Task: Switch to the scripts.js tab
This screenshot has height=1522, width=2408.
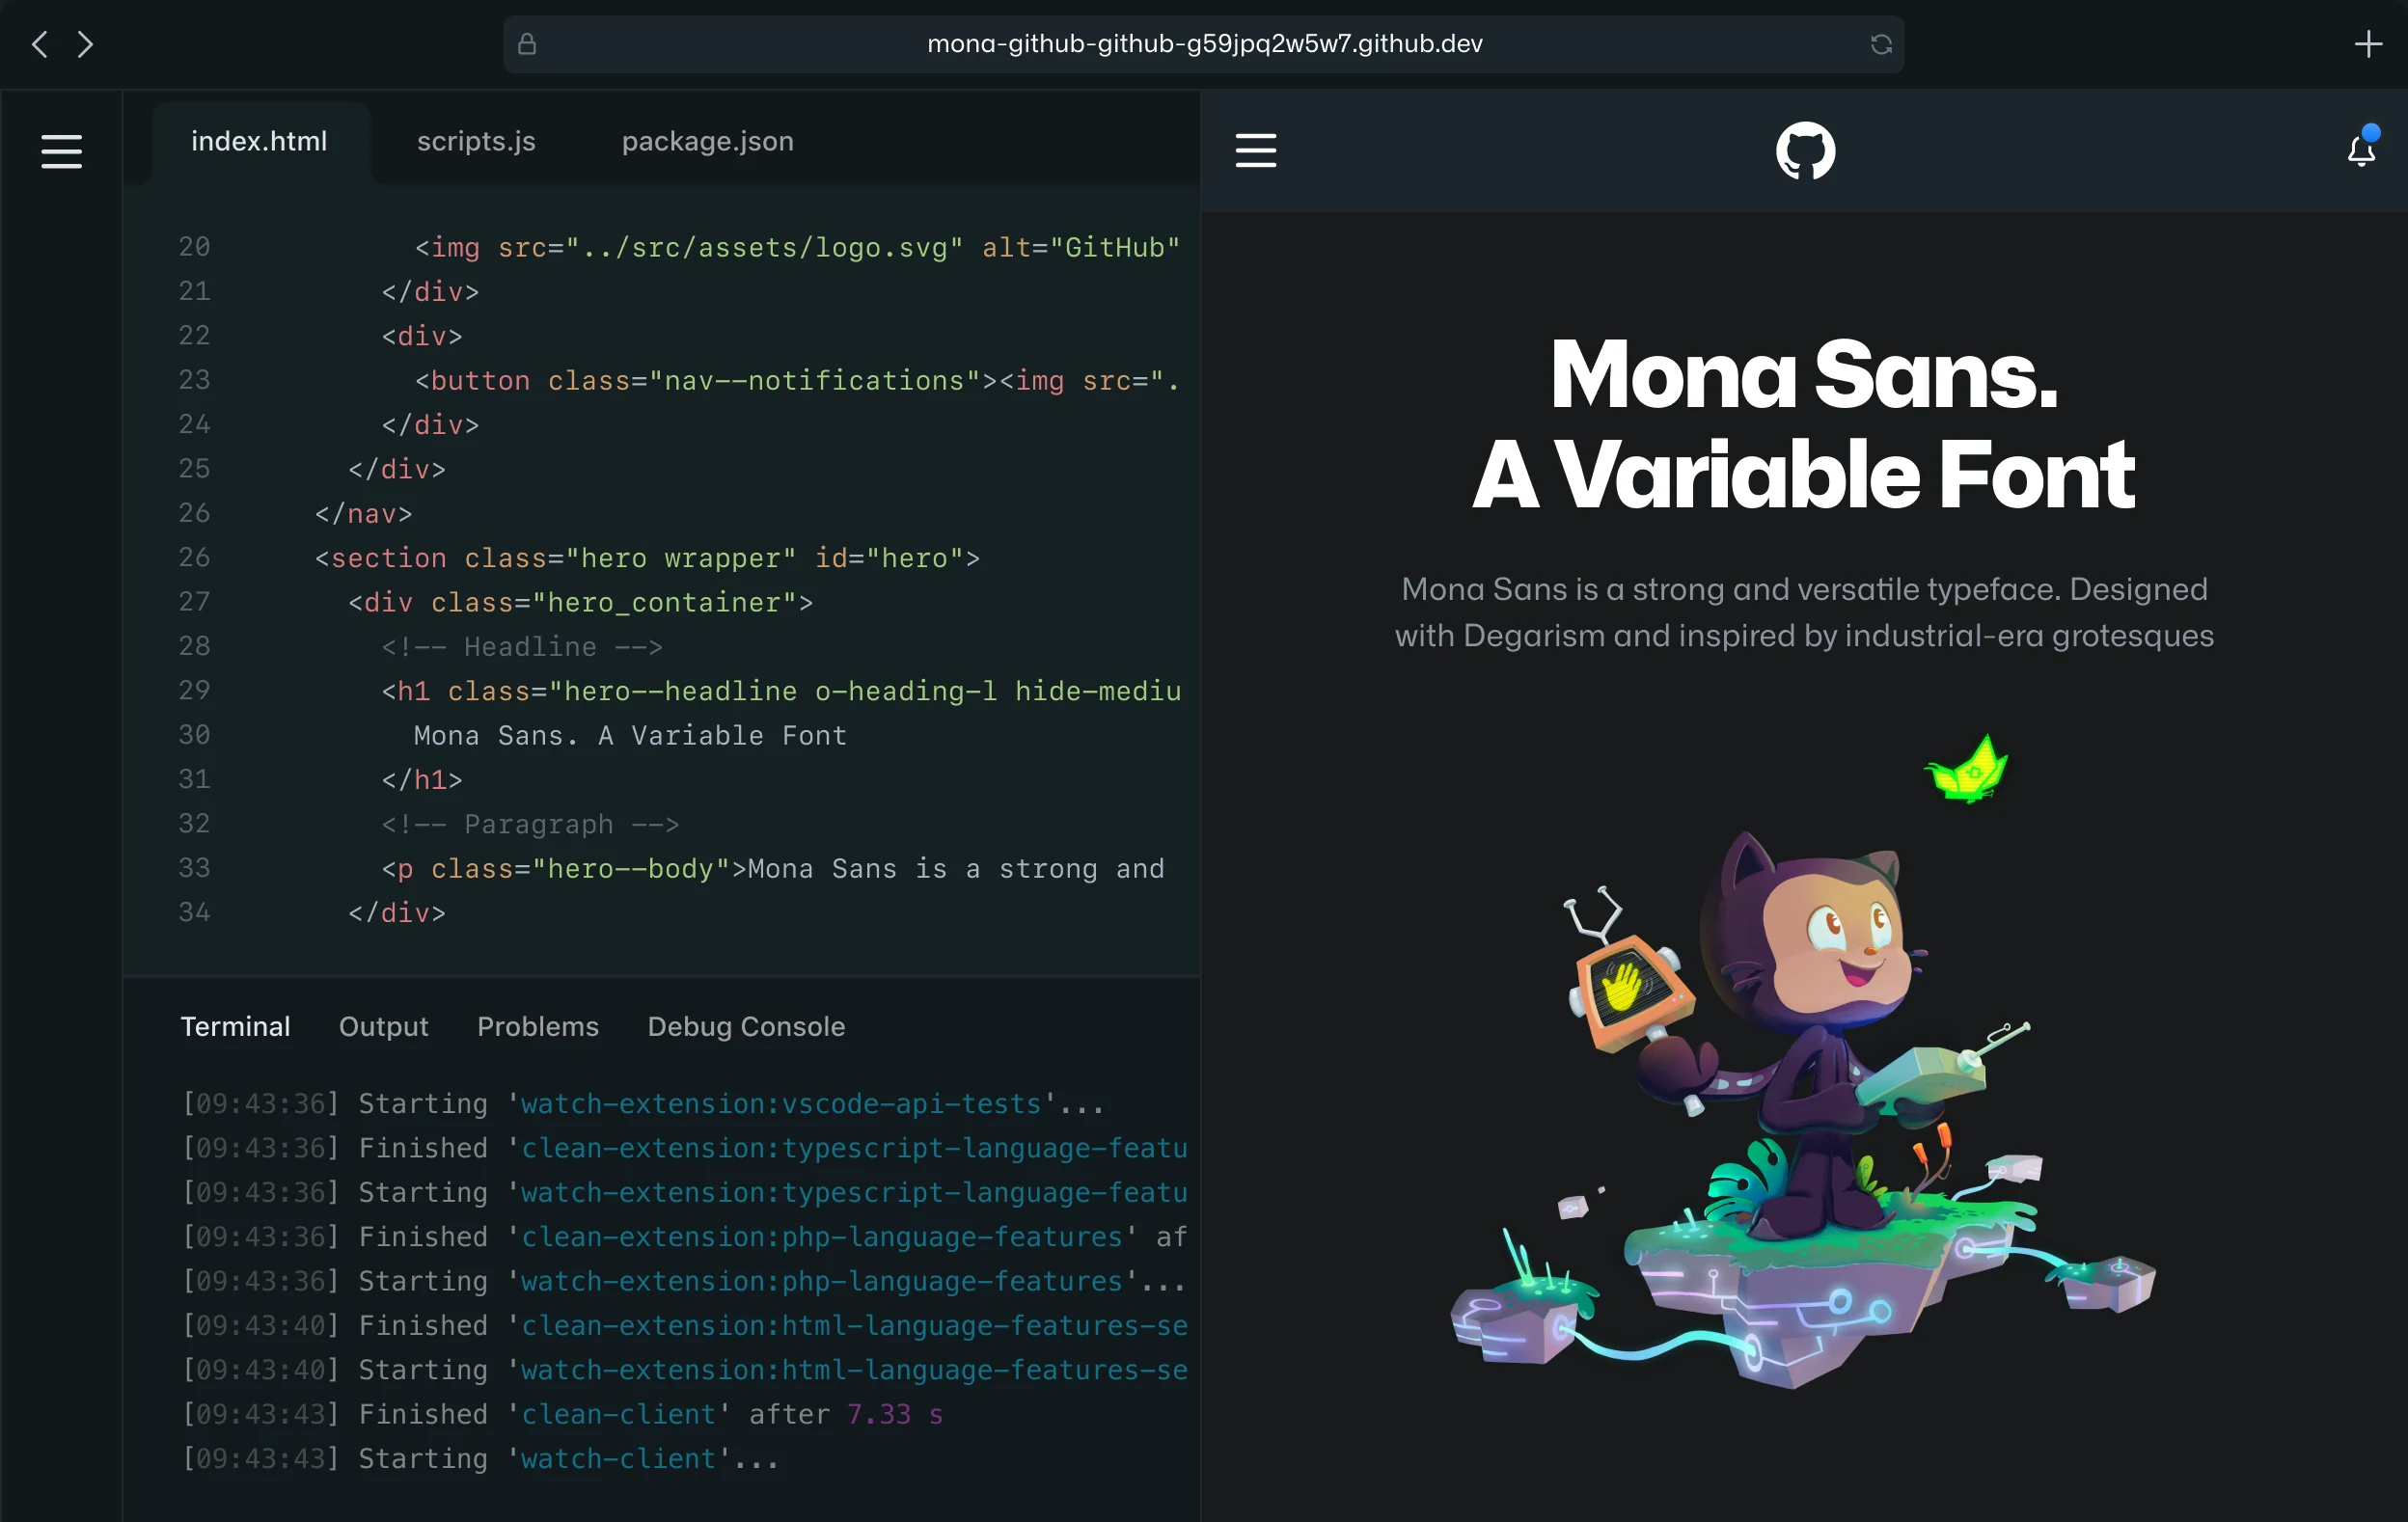Action: (x=476, y=141)
